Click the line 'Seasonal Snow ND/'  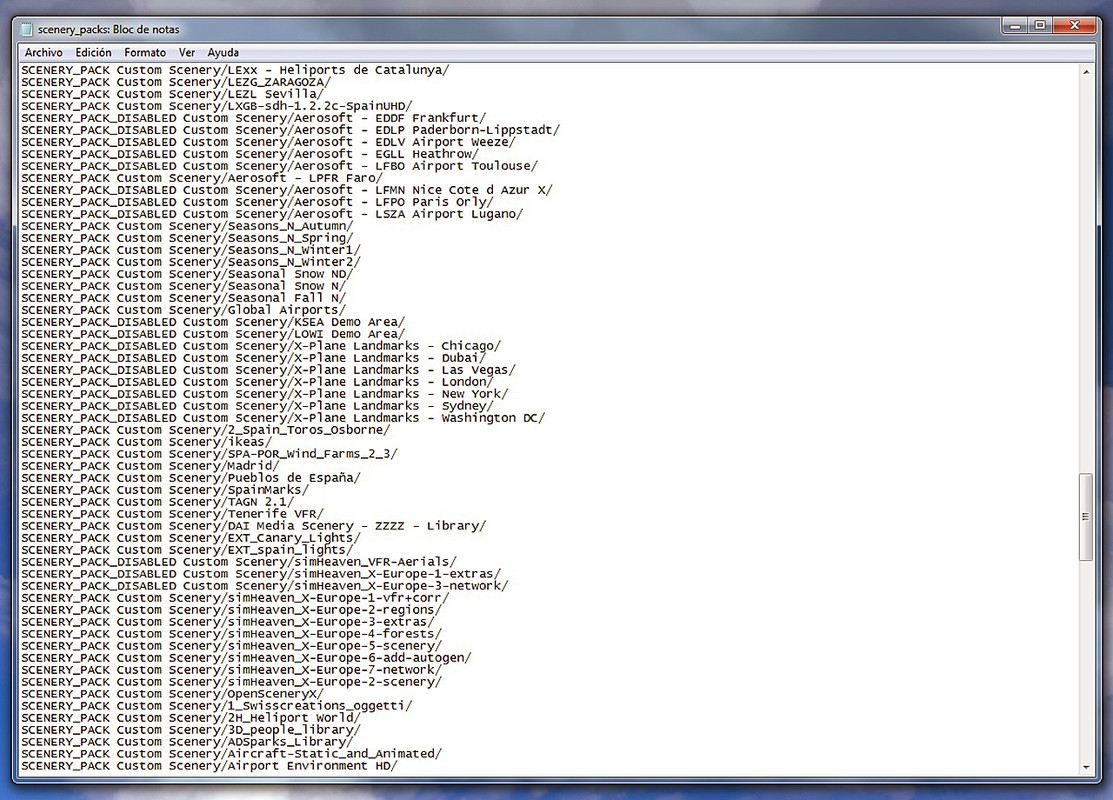pyautogui.click(x=187, y=275)
